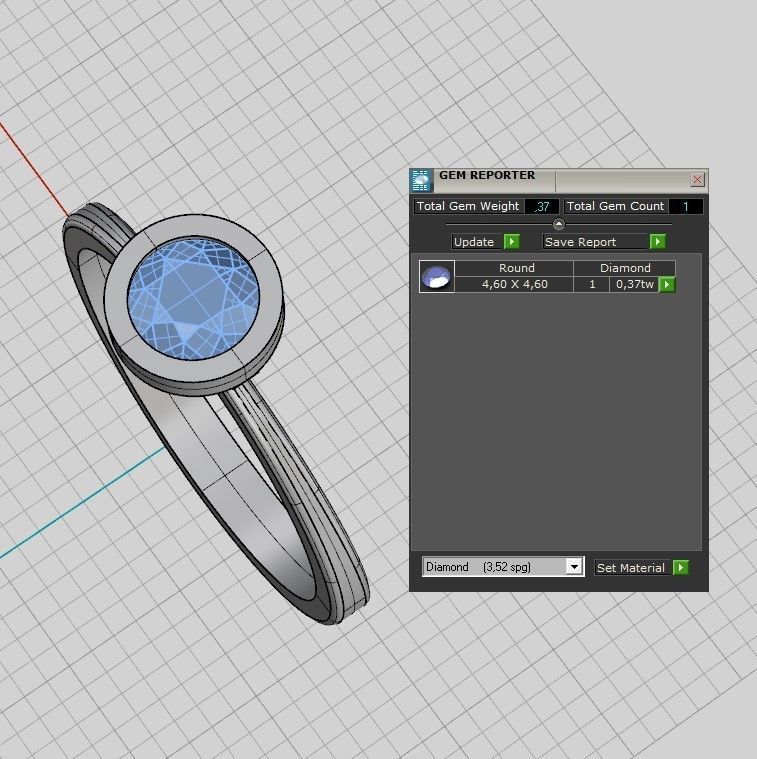Open the Diamond (3,52 spg) material dropdown
The image size is (757, 759).
click(x=574, y=566)
